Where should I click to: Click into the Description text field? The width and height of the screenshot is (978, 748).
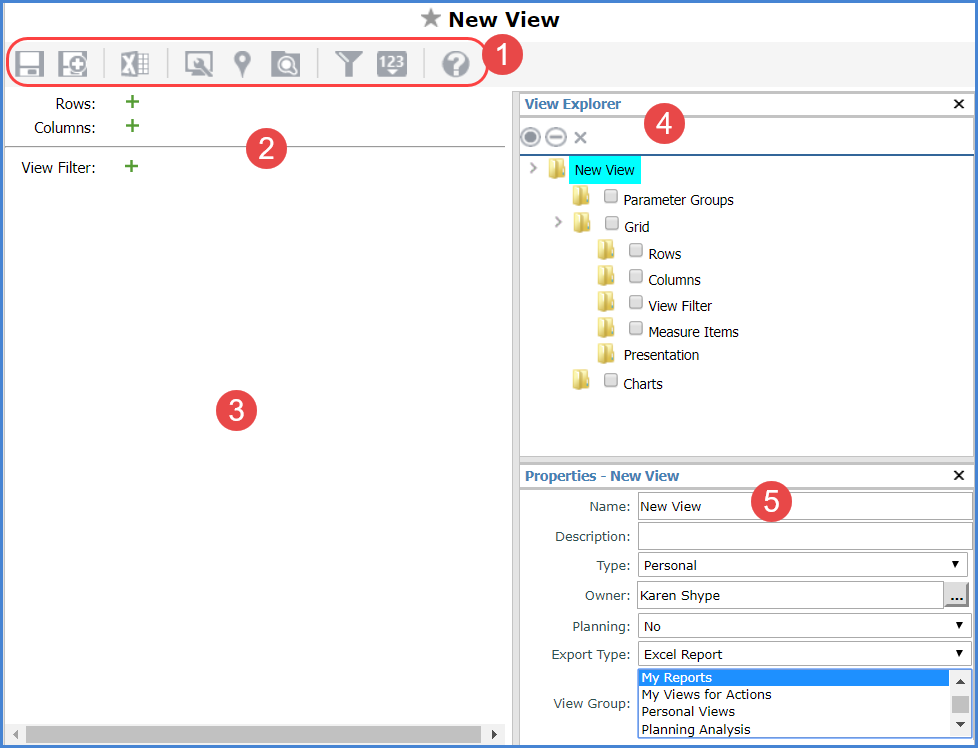pos(804,536)
